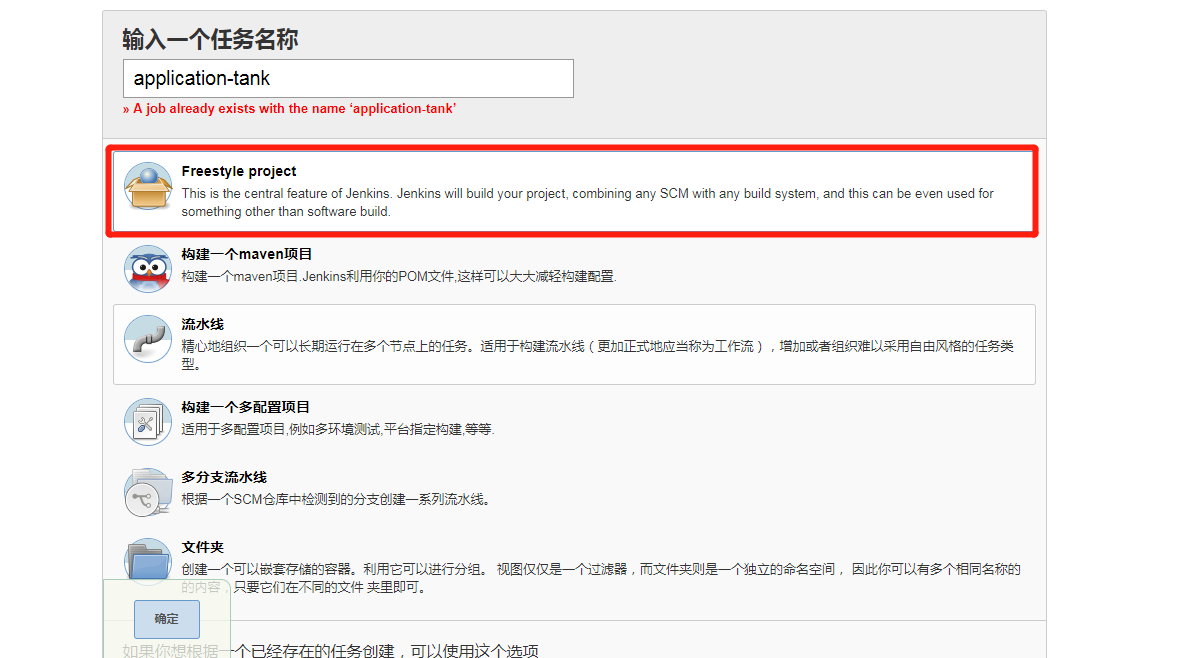
Task: Select the 多分支流水线 title
Action: [224, 477]
